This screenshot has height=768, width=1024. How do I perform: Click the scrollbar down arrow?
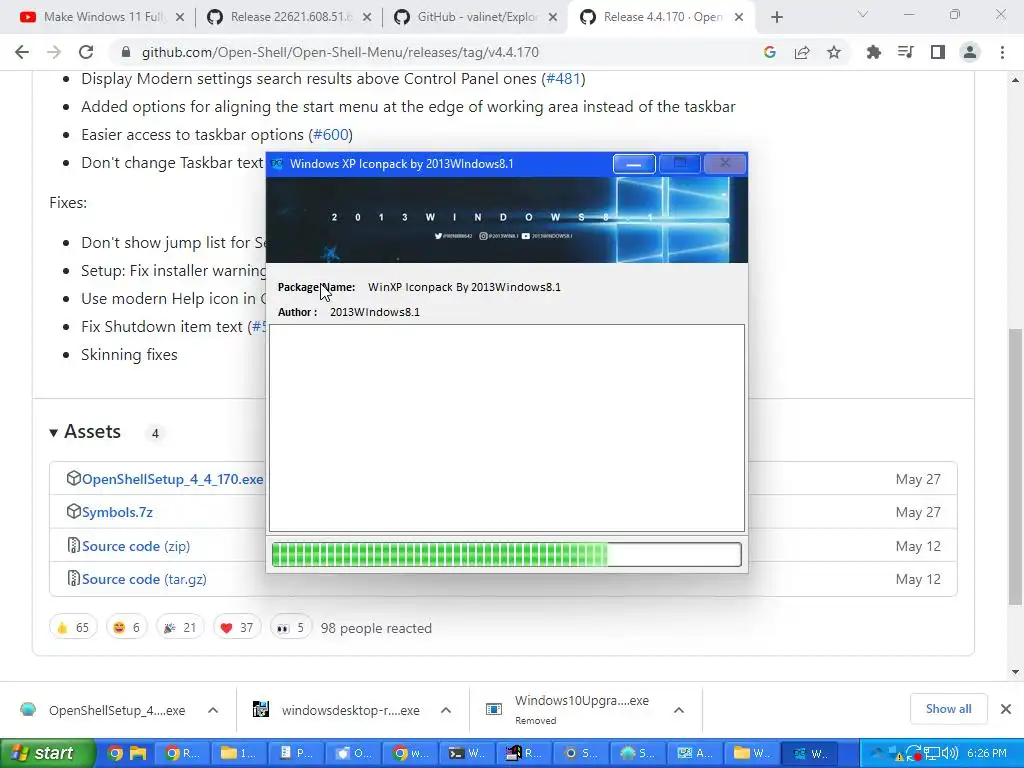tap(1015, 671)
